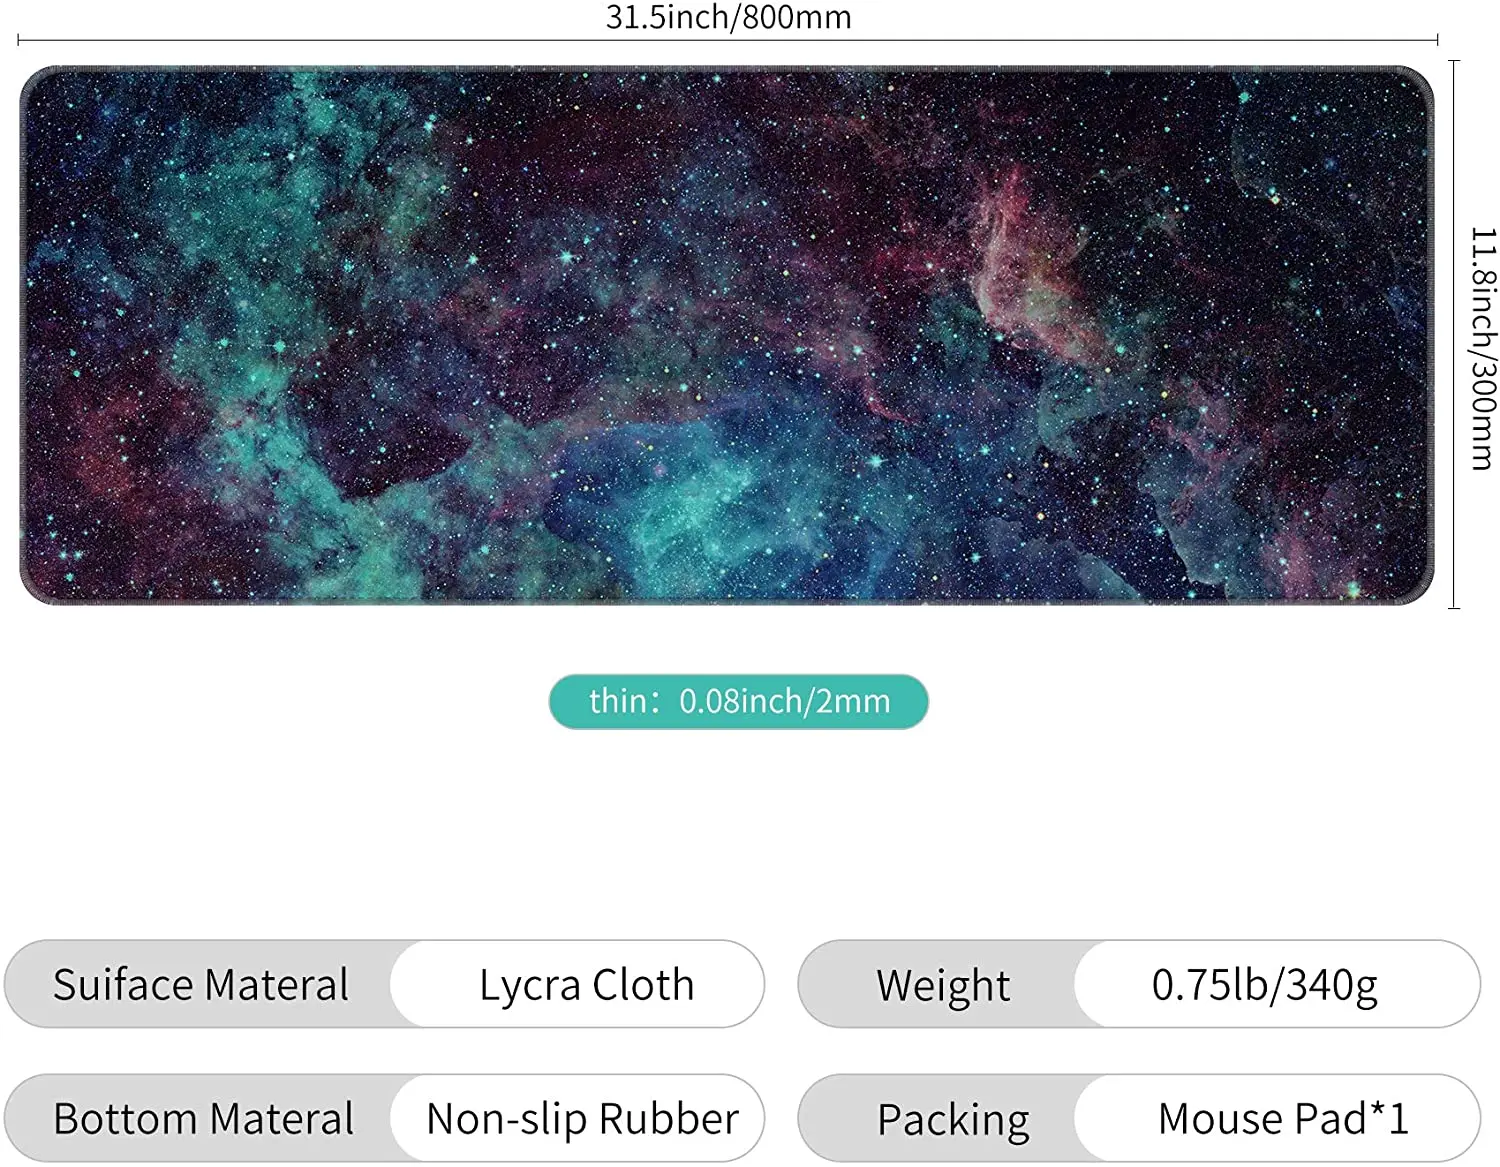Click the Mouse Pad*1 value

[x=1283, y=1118]
